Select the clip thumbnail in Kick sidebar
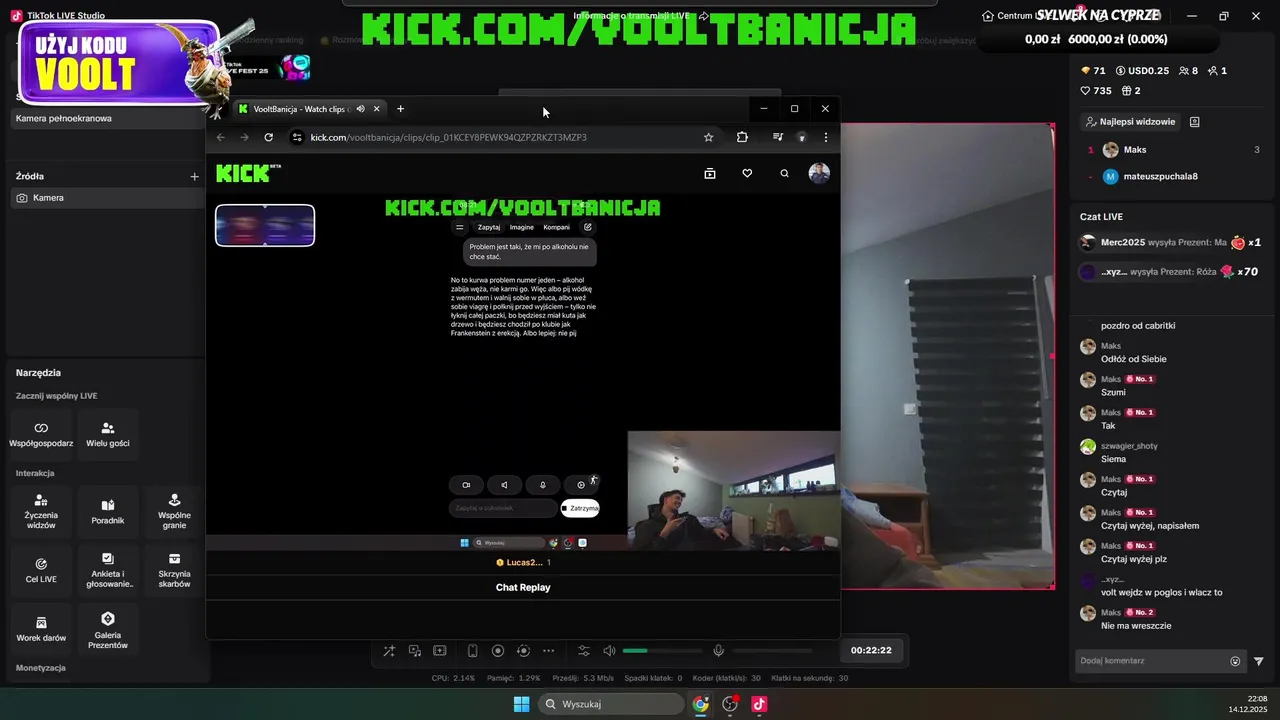Screen dimensions: 1280x720 (265, 225)
